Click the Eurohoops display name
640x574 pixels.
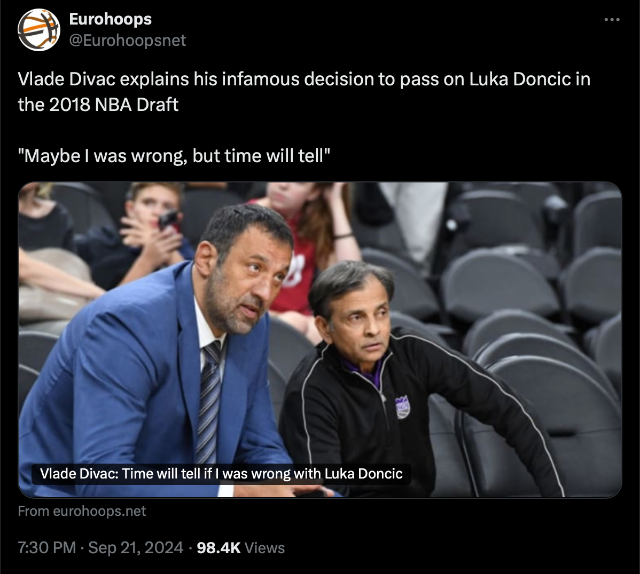110,19
